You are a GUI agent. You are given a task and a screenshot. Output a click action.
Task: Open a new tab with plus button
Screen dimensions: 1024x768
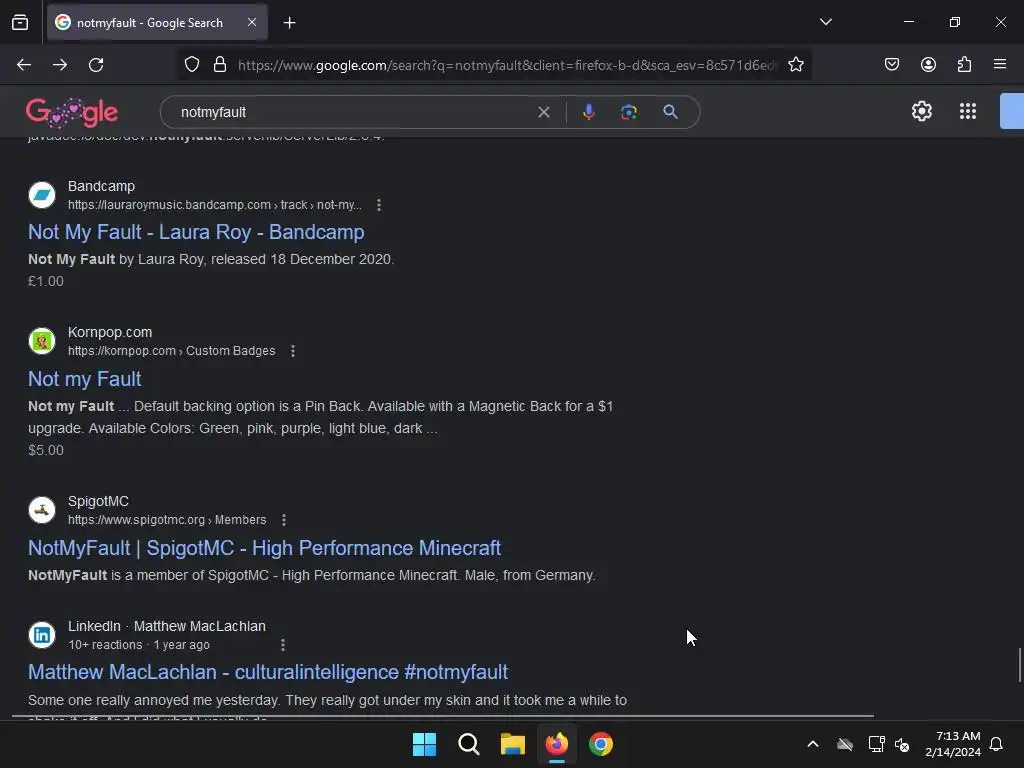[x=289, y=23]
